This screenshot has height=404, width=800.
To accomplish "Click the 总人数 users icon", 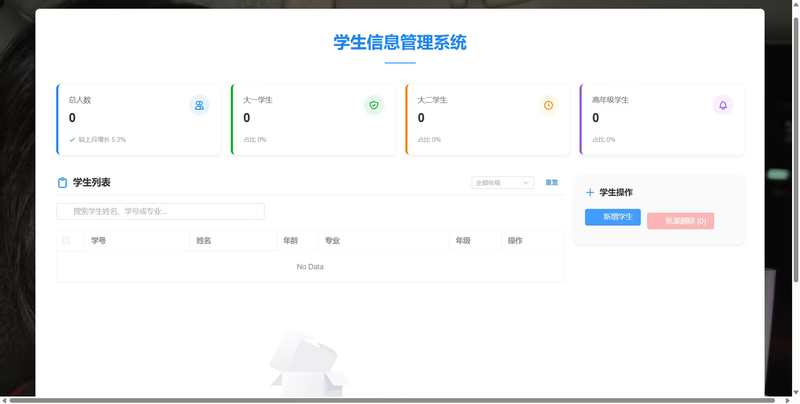I will (199, 105).
